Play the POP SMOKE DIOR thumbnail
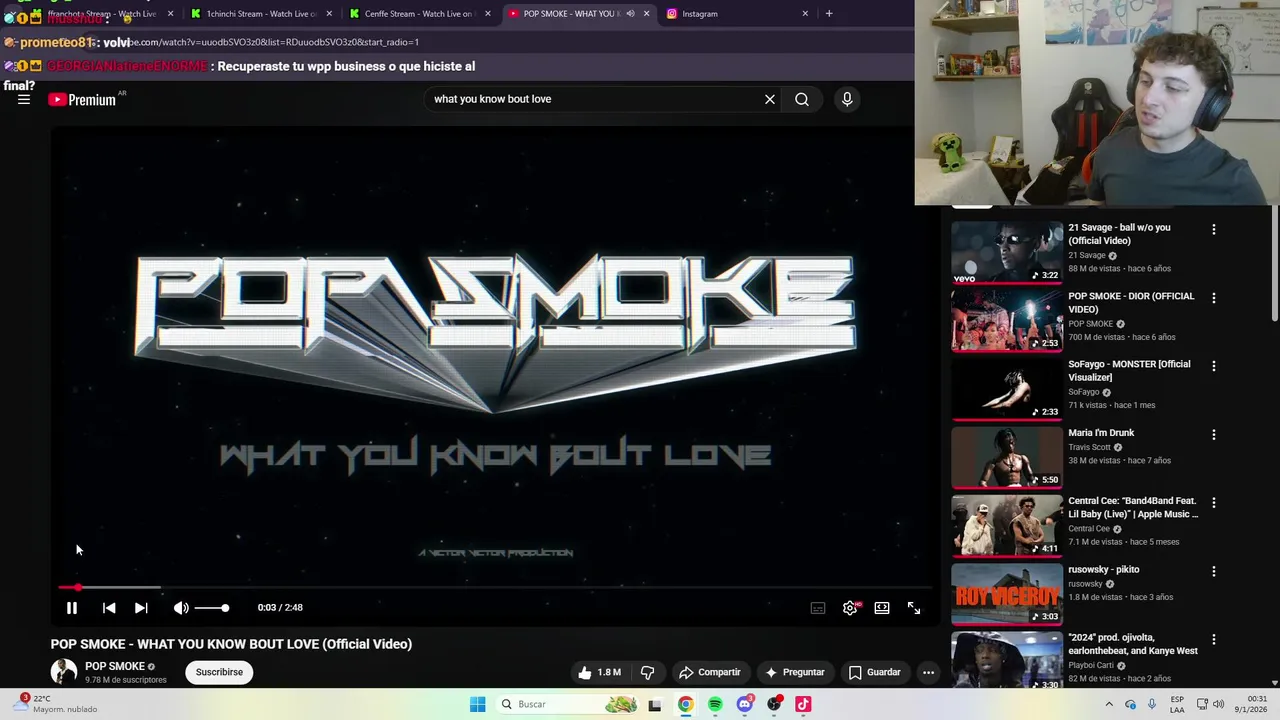The height and width of the screenshot is (720, 1280). coord(1007,321)
